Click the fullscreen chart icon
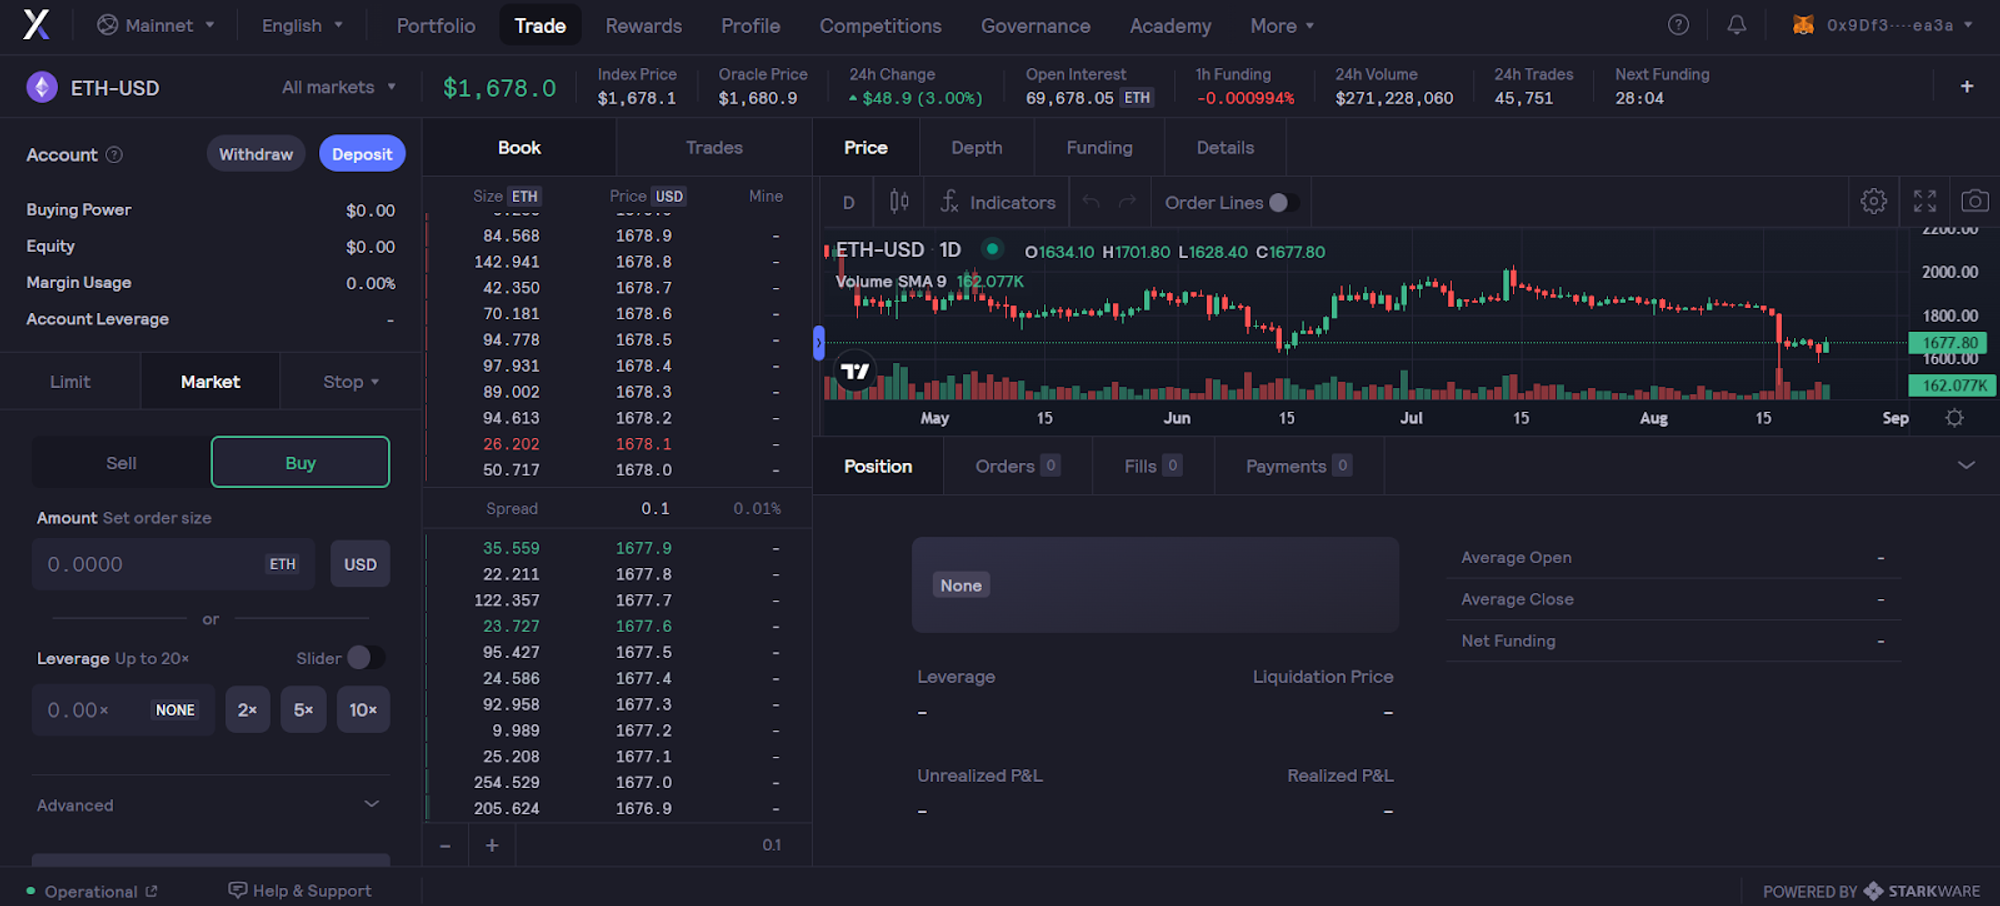Image resolution: width=2000 pixels, height=906 pixels. point(1924,201)
